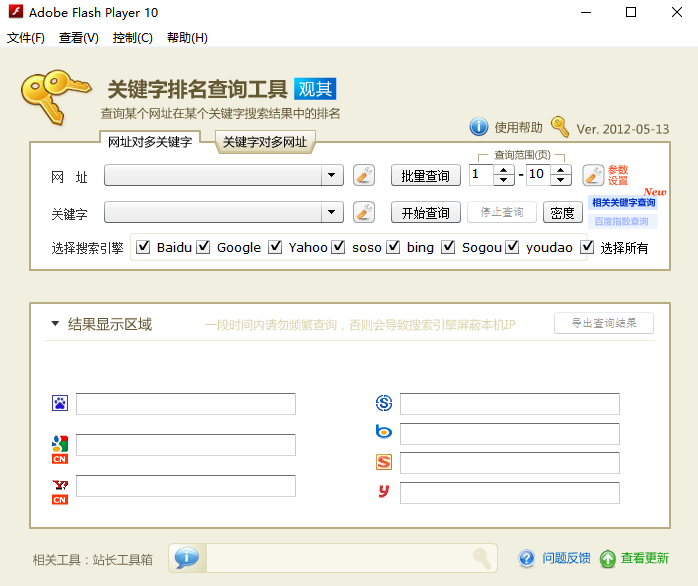This screenshot has width=698, height=586.
Task: Switch to 网址对多关键字 tab
Action: pos(150,142)
